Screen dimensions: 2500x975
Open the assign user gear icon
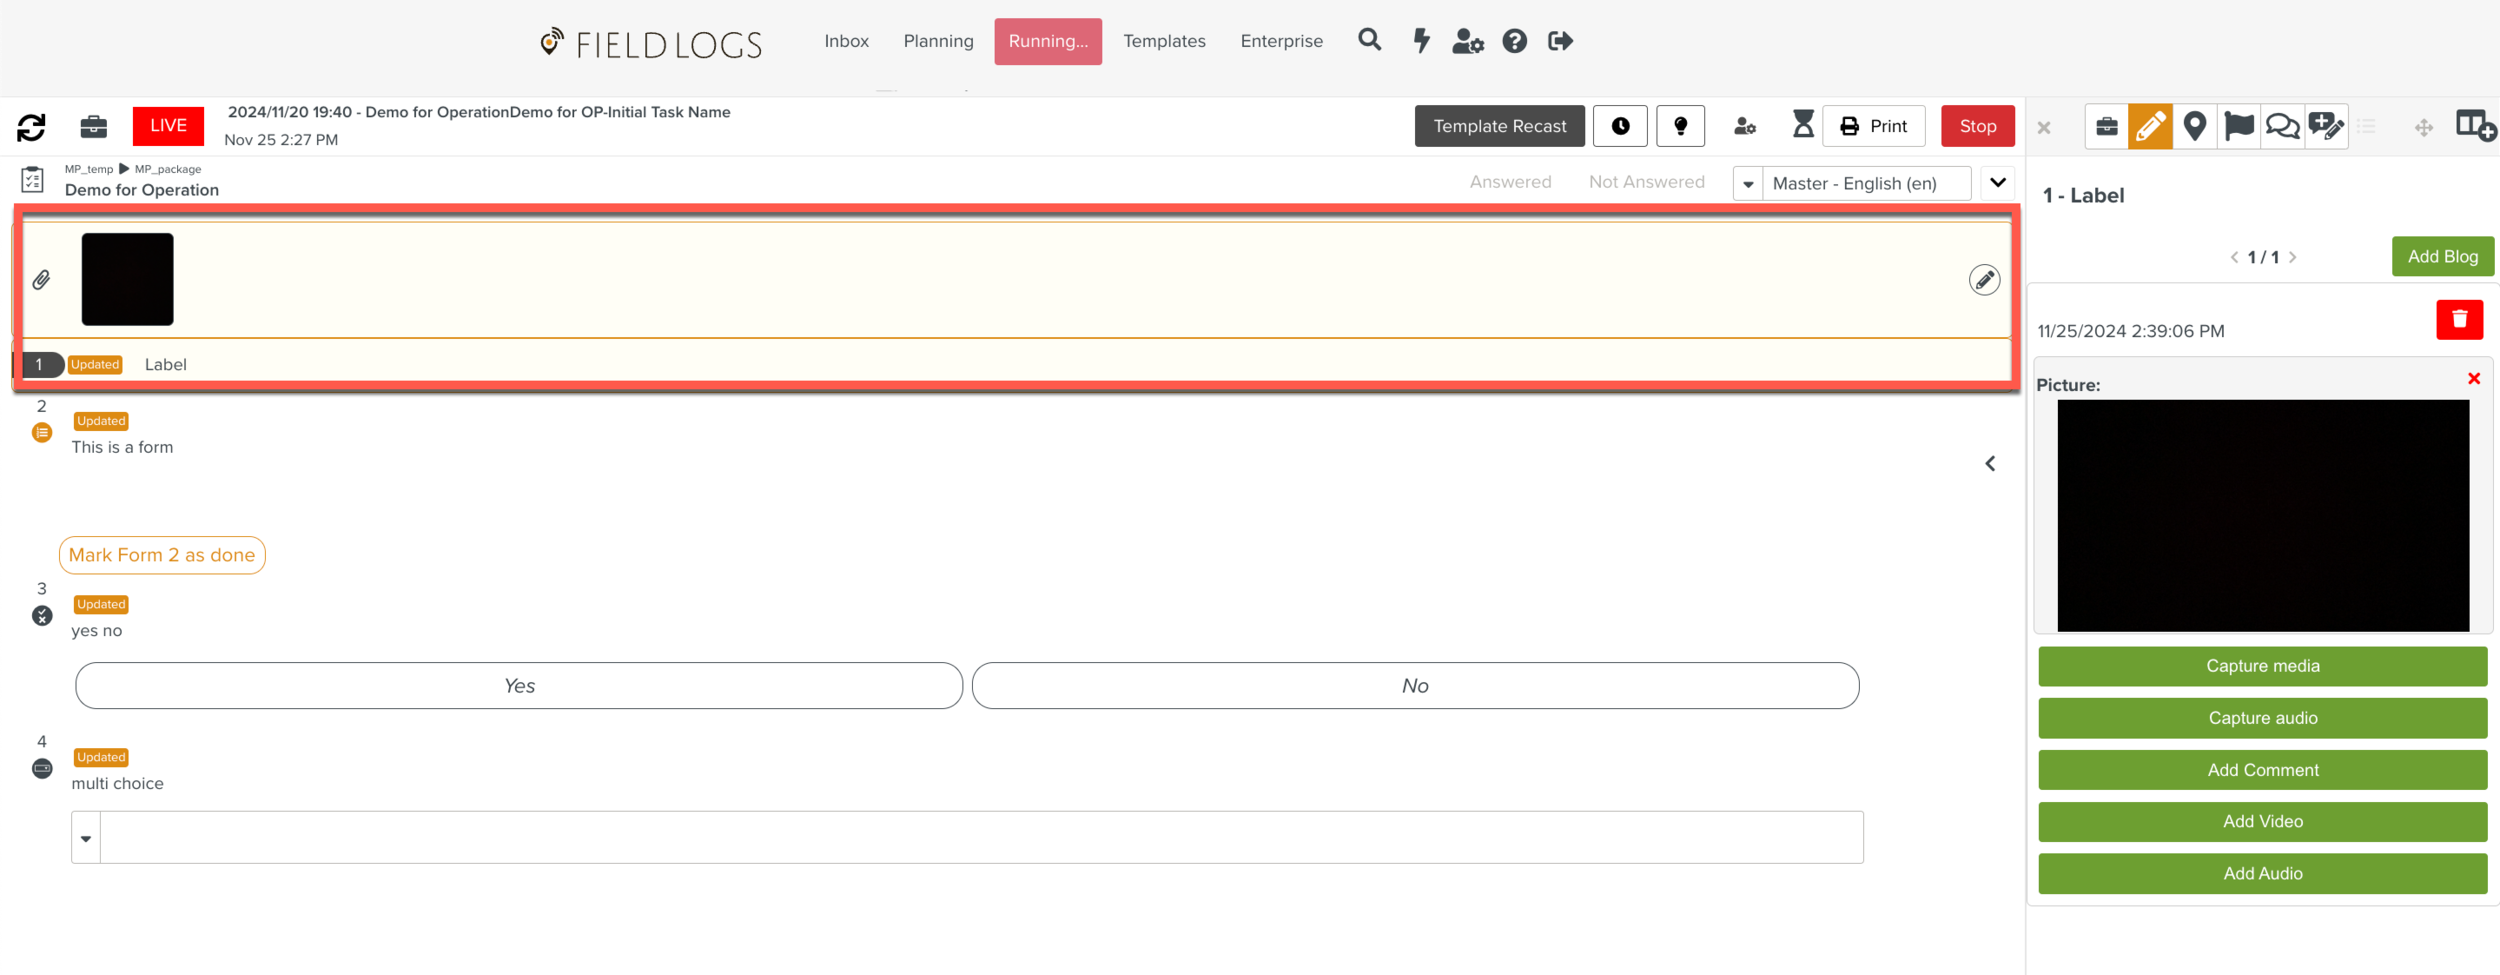pos(1744,126)
